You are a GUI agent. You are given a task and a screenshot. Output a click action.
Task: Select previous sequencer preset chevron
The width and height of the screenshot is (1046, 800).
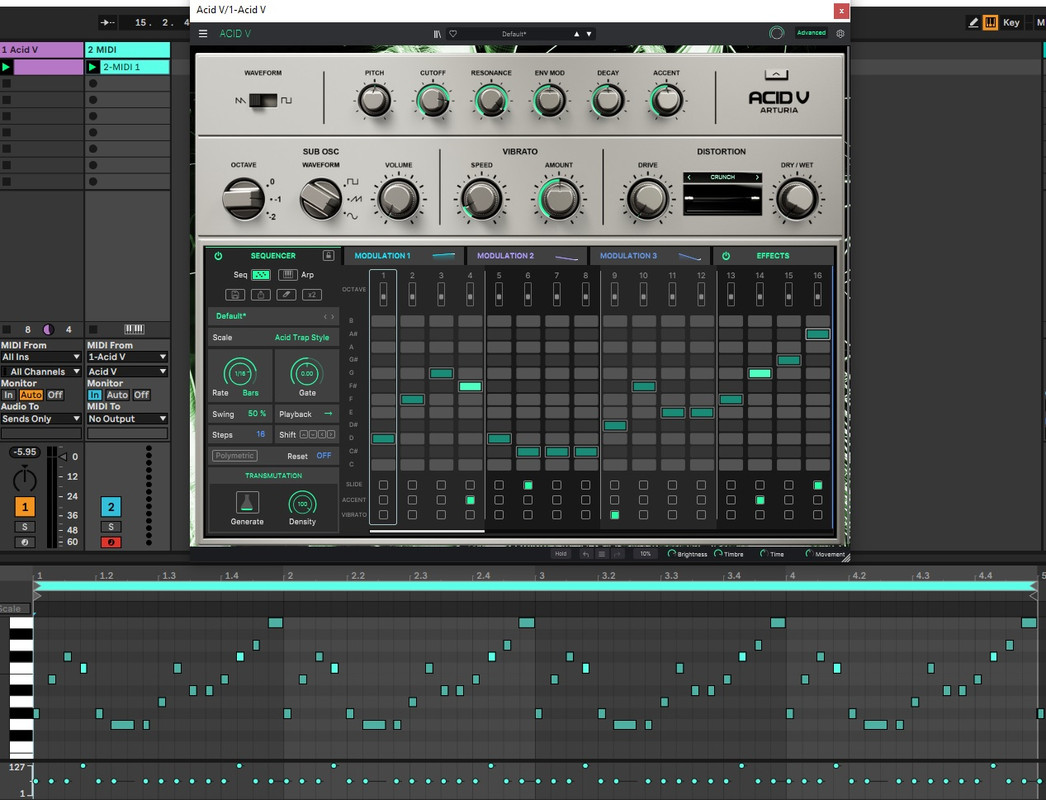coord(326,316)
